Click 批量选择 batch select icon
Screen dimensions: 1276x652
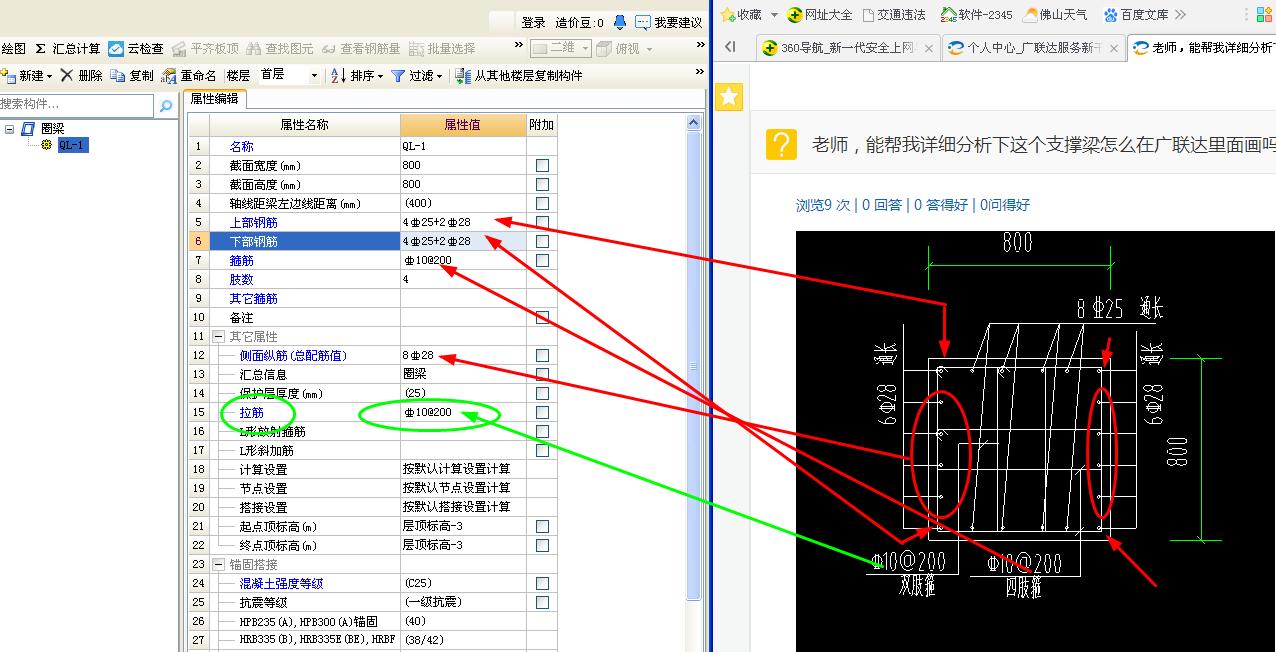415,48
